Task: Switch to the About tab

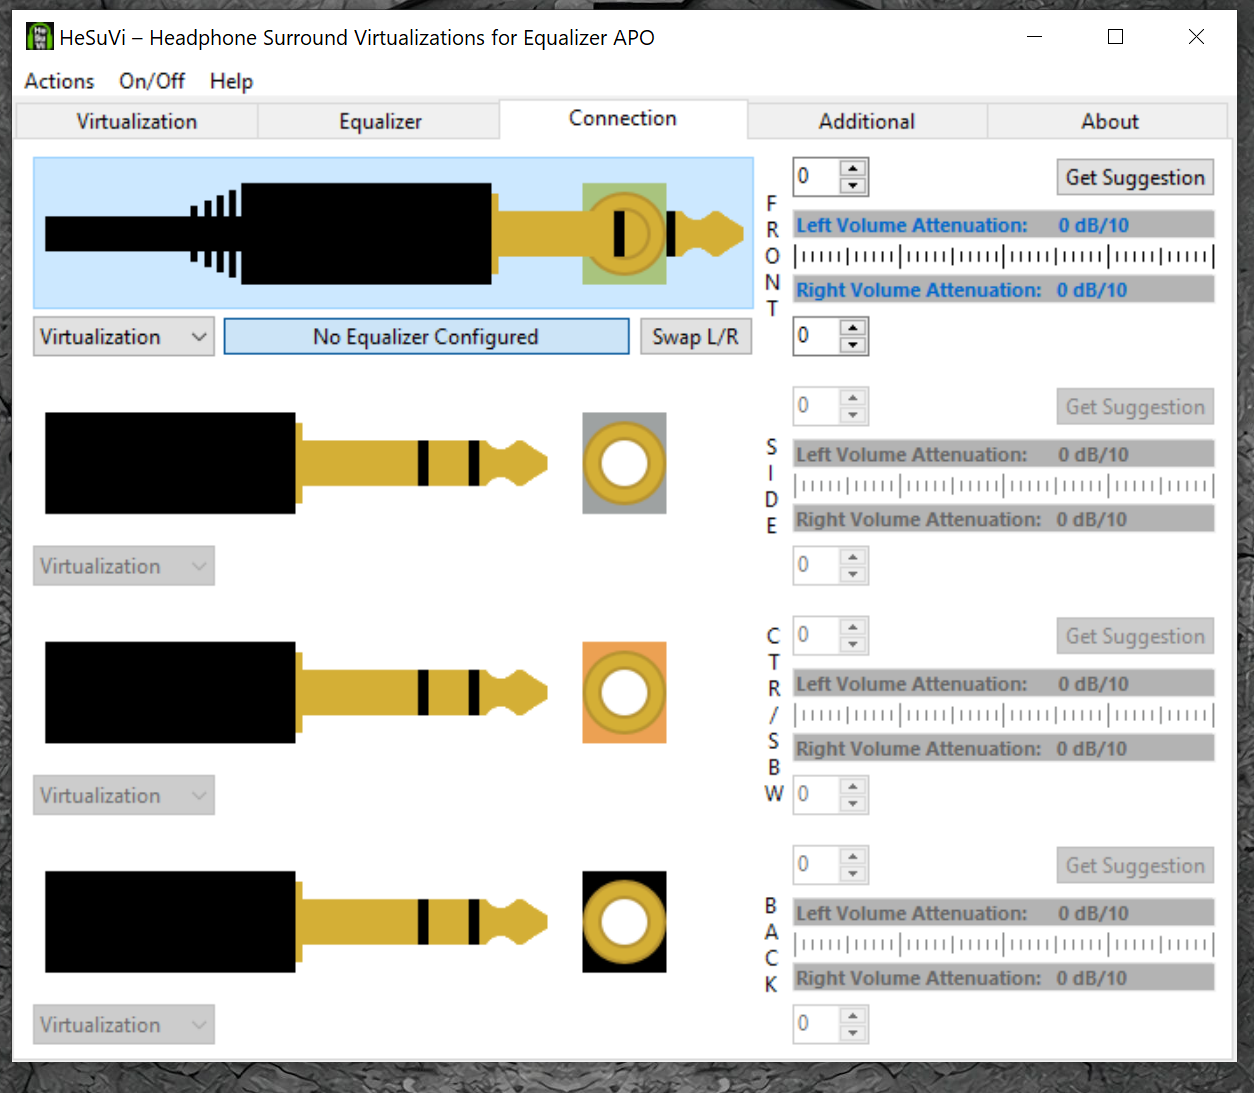Action: pos(1109,121)
